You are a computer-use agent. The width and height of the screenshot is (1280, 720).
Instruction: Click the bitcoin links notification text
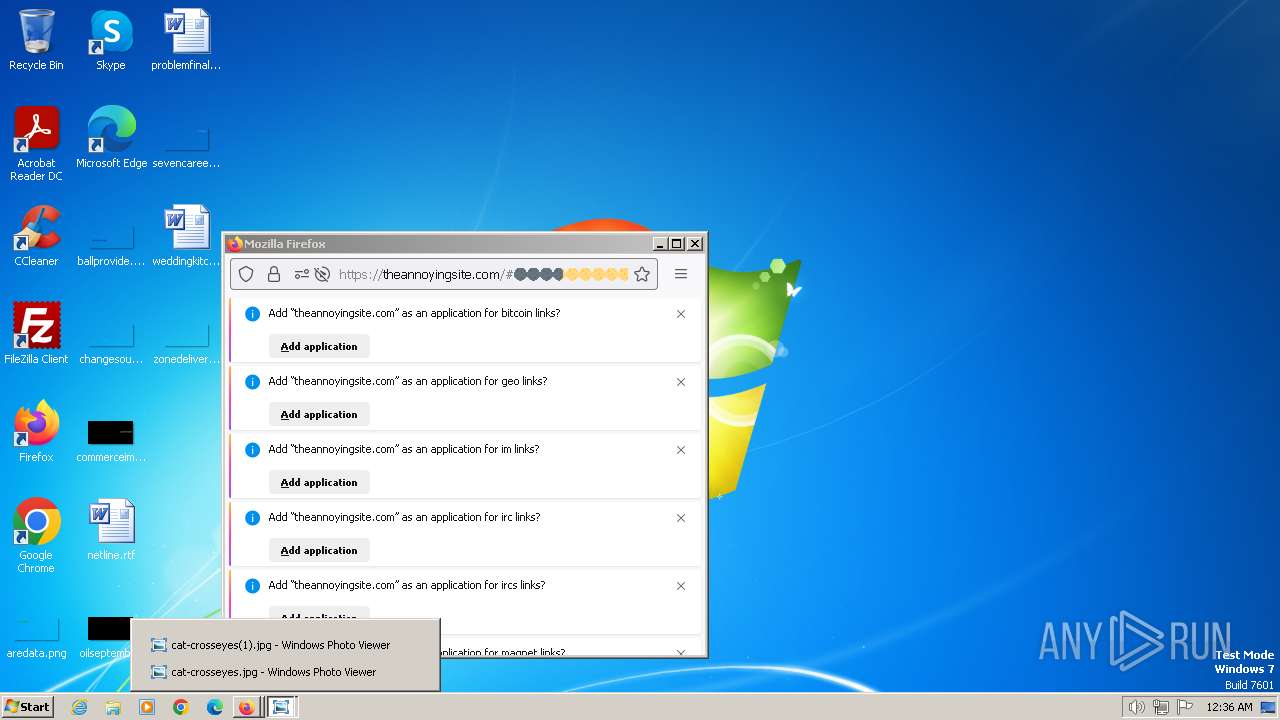point(414,313)
